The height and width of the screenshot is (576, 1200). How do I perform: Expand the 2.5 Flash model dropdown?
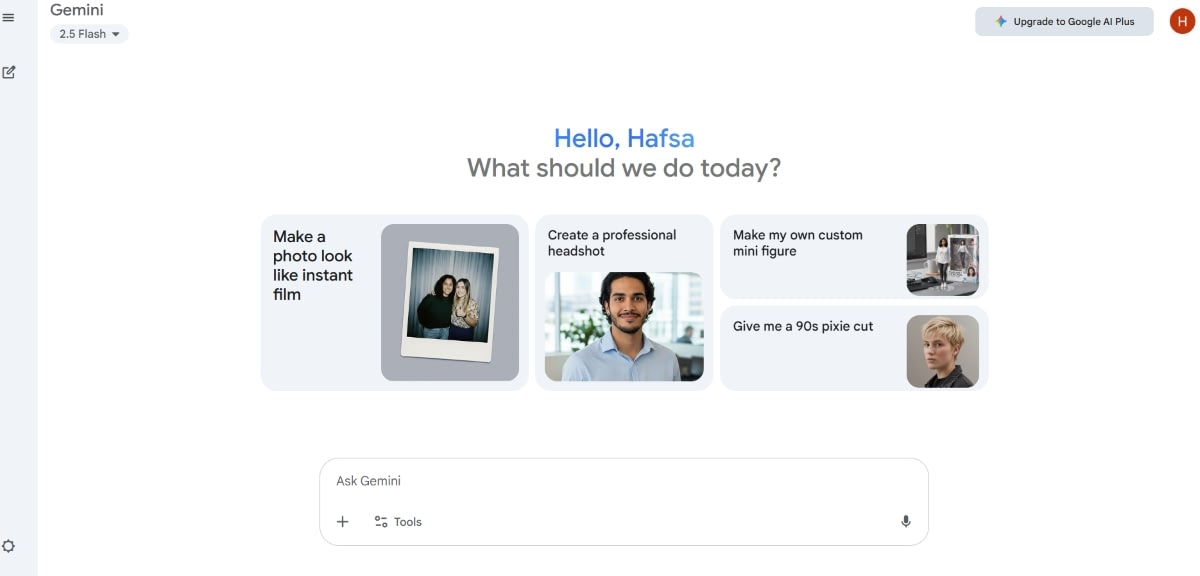click(89, 34)
